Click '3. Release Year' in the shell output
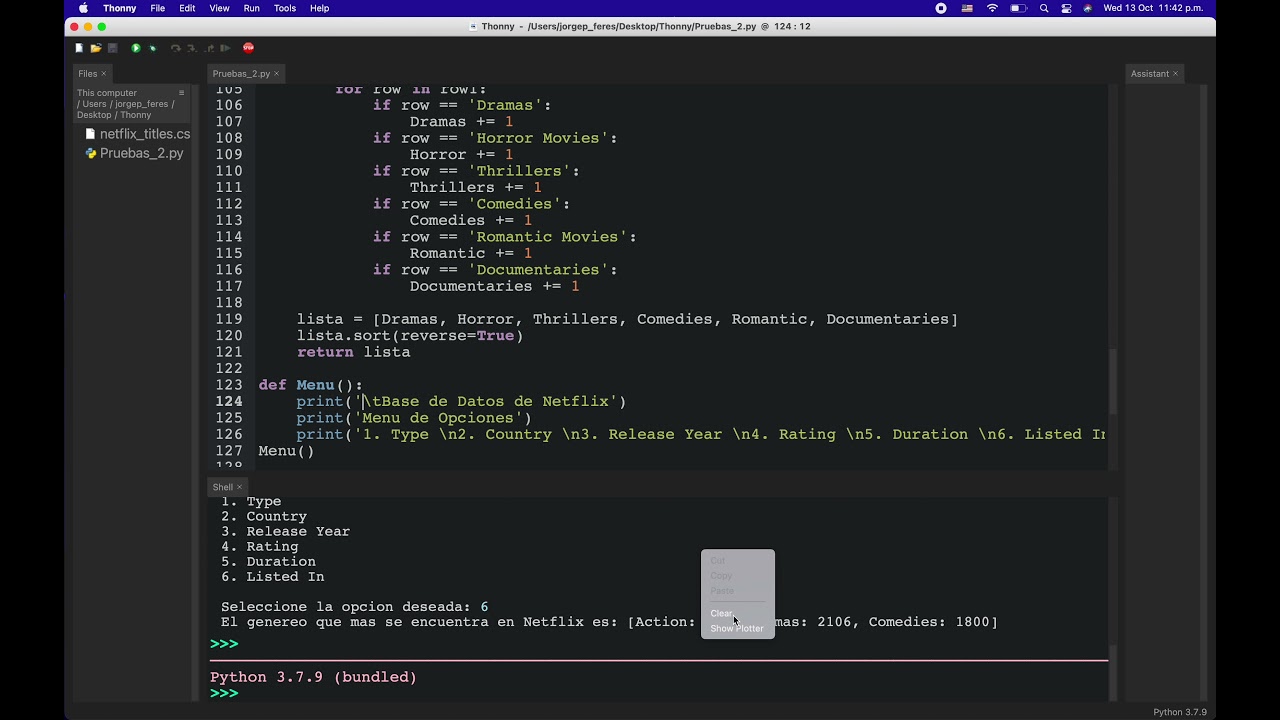 pyautogui.click(x=286, y=532)
